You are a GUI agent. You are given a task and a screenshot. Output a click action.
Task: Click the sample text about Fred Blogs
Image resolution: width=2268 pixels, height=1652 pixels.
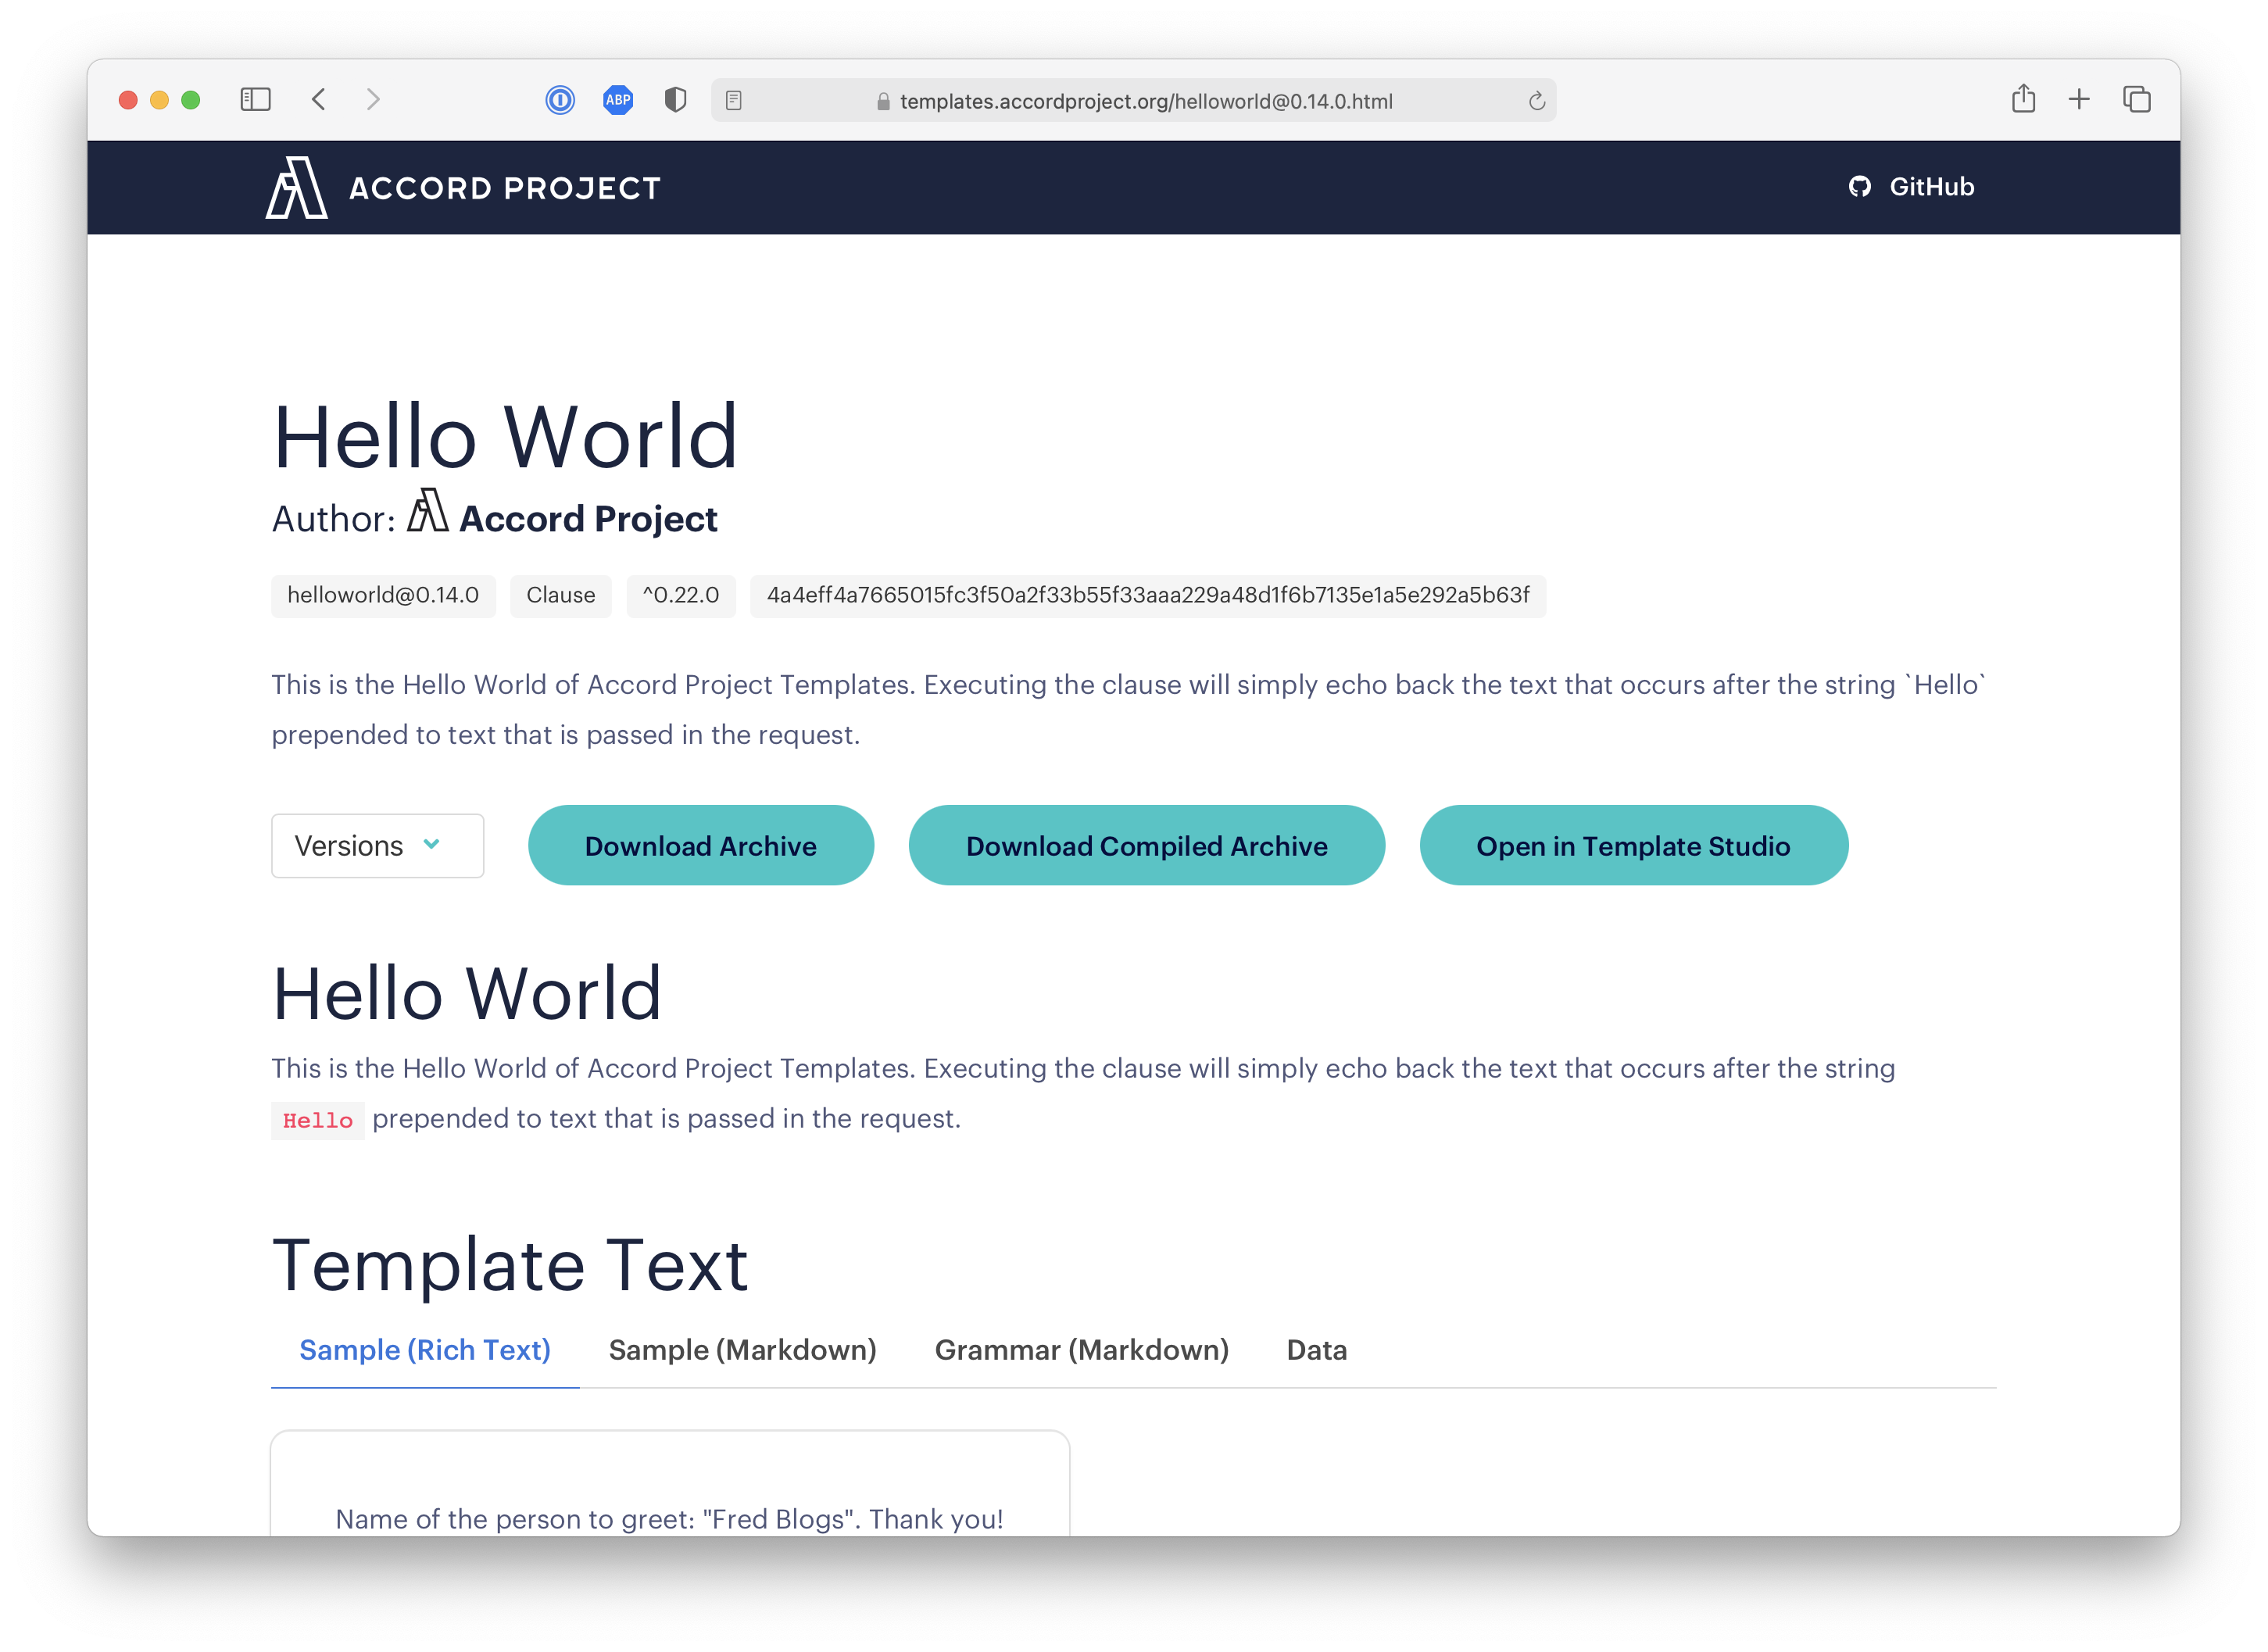click(x=669, y=1519)
